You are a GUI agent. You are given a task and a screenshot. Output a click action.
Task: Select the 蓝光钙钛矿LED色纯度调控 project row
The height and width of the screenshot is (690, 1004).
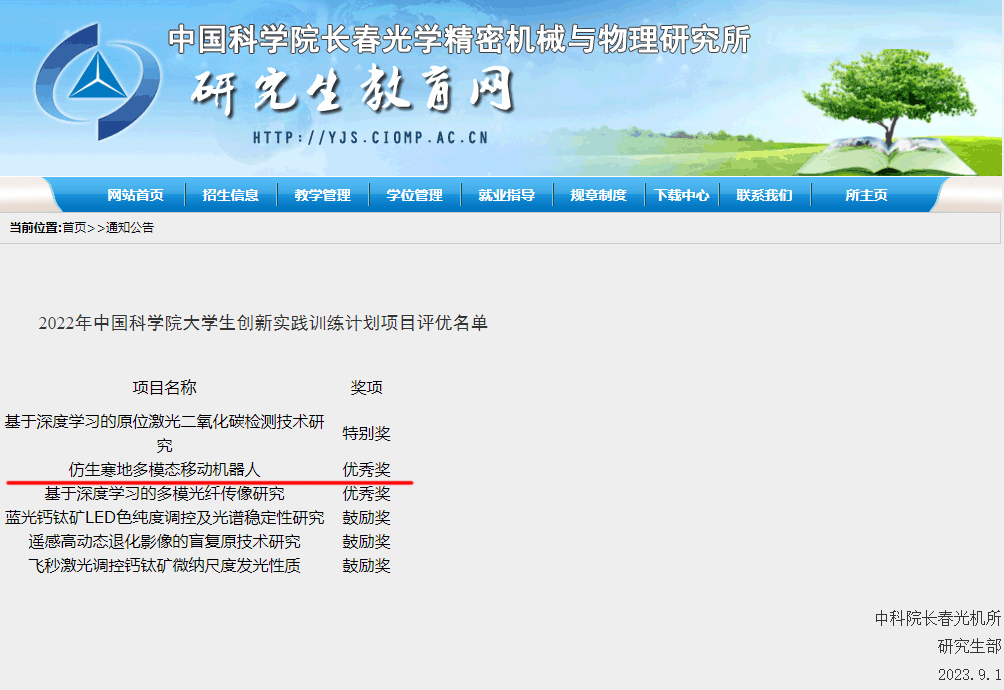point(164,517)
